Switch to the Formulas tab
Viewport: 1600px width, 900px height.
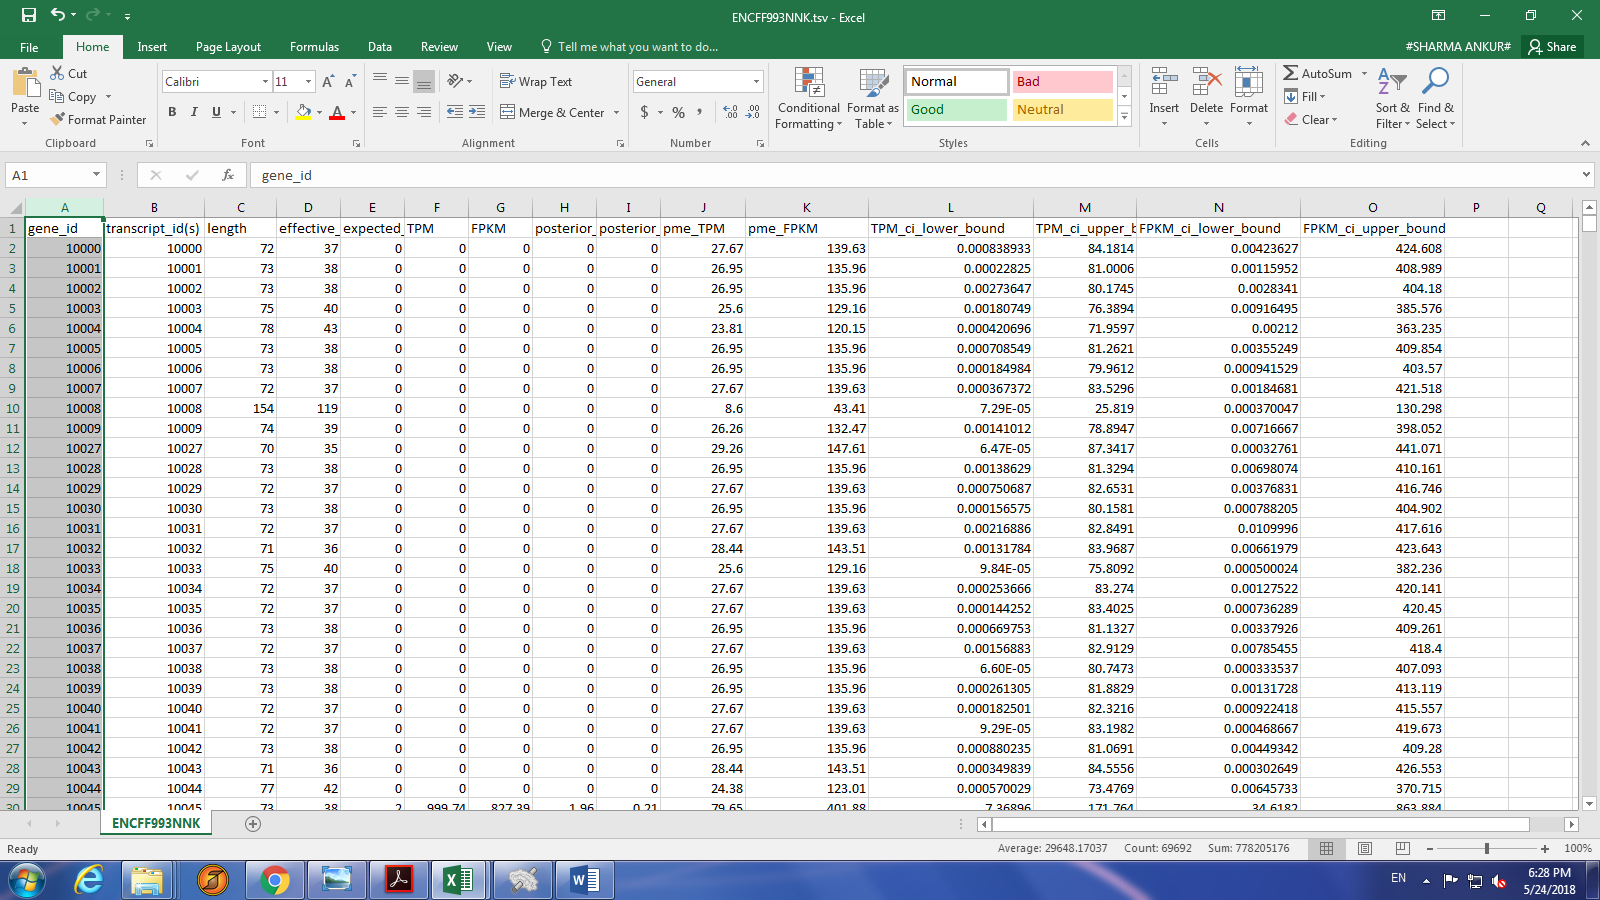pos(314,47)
